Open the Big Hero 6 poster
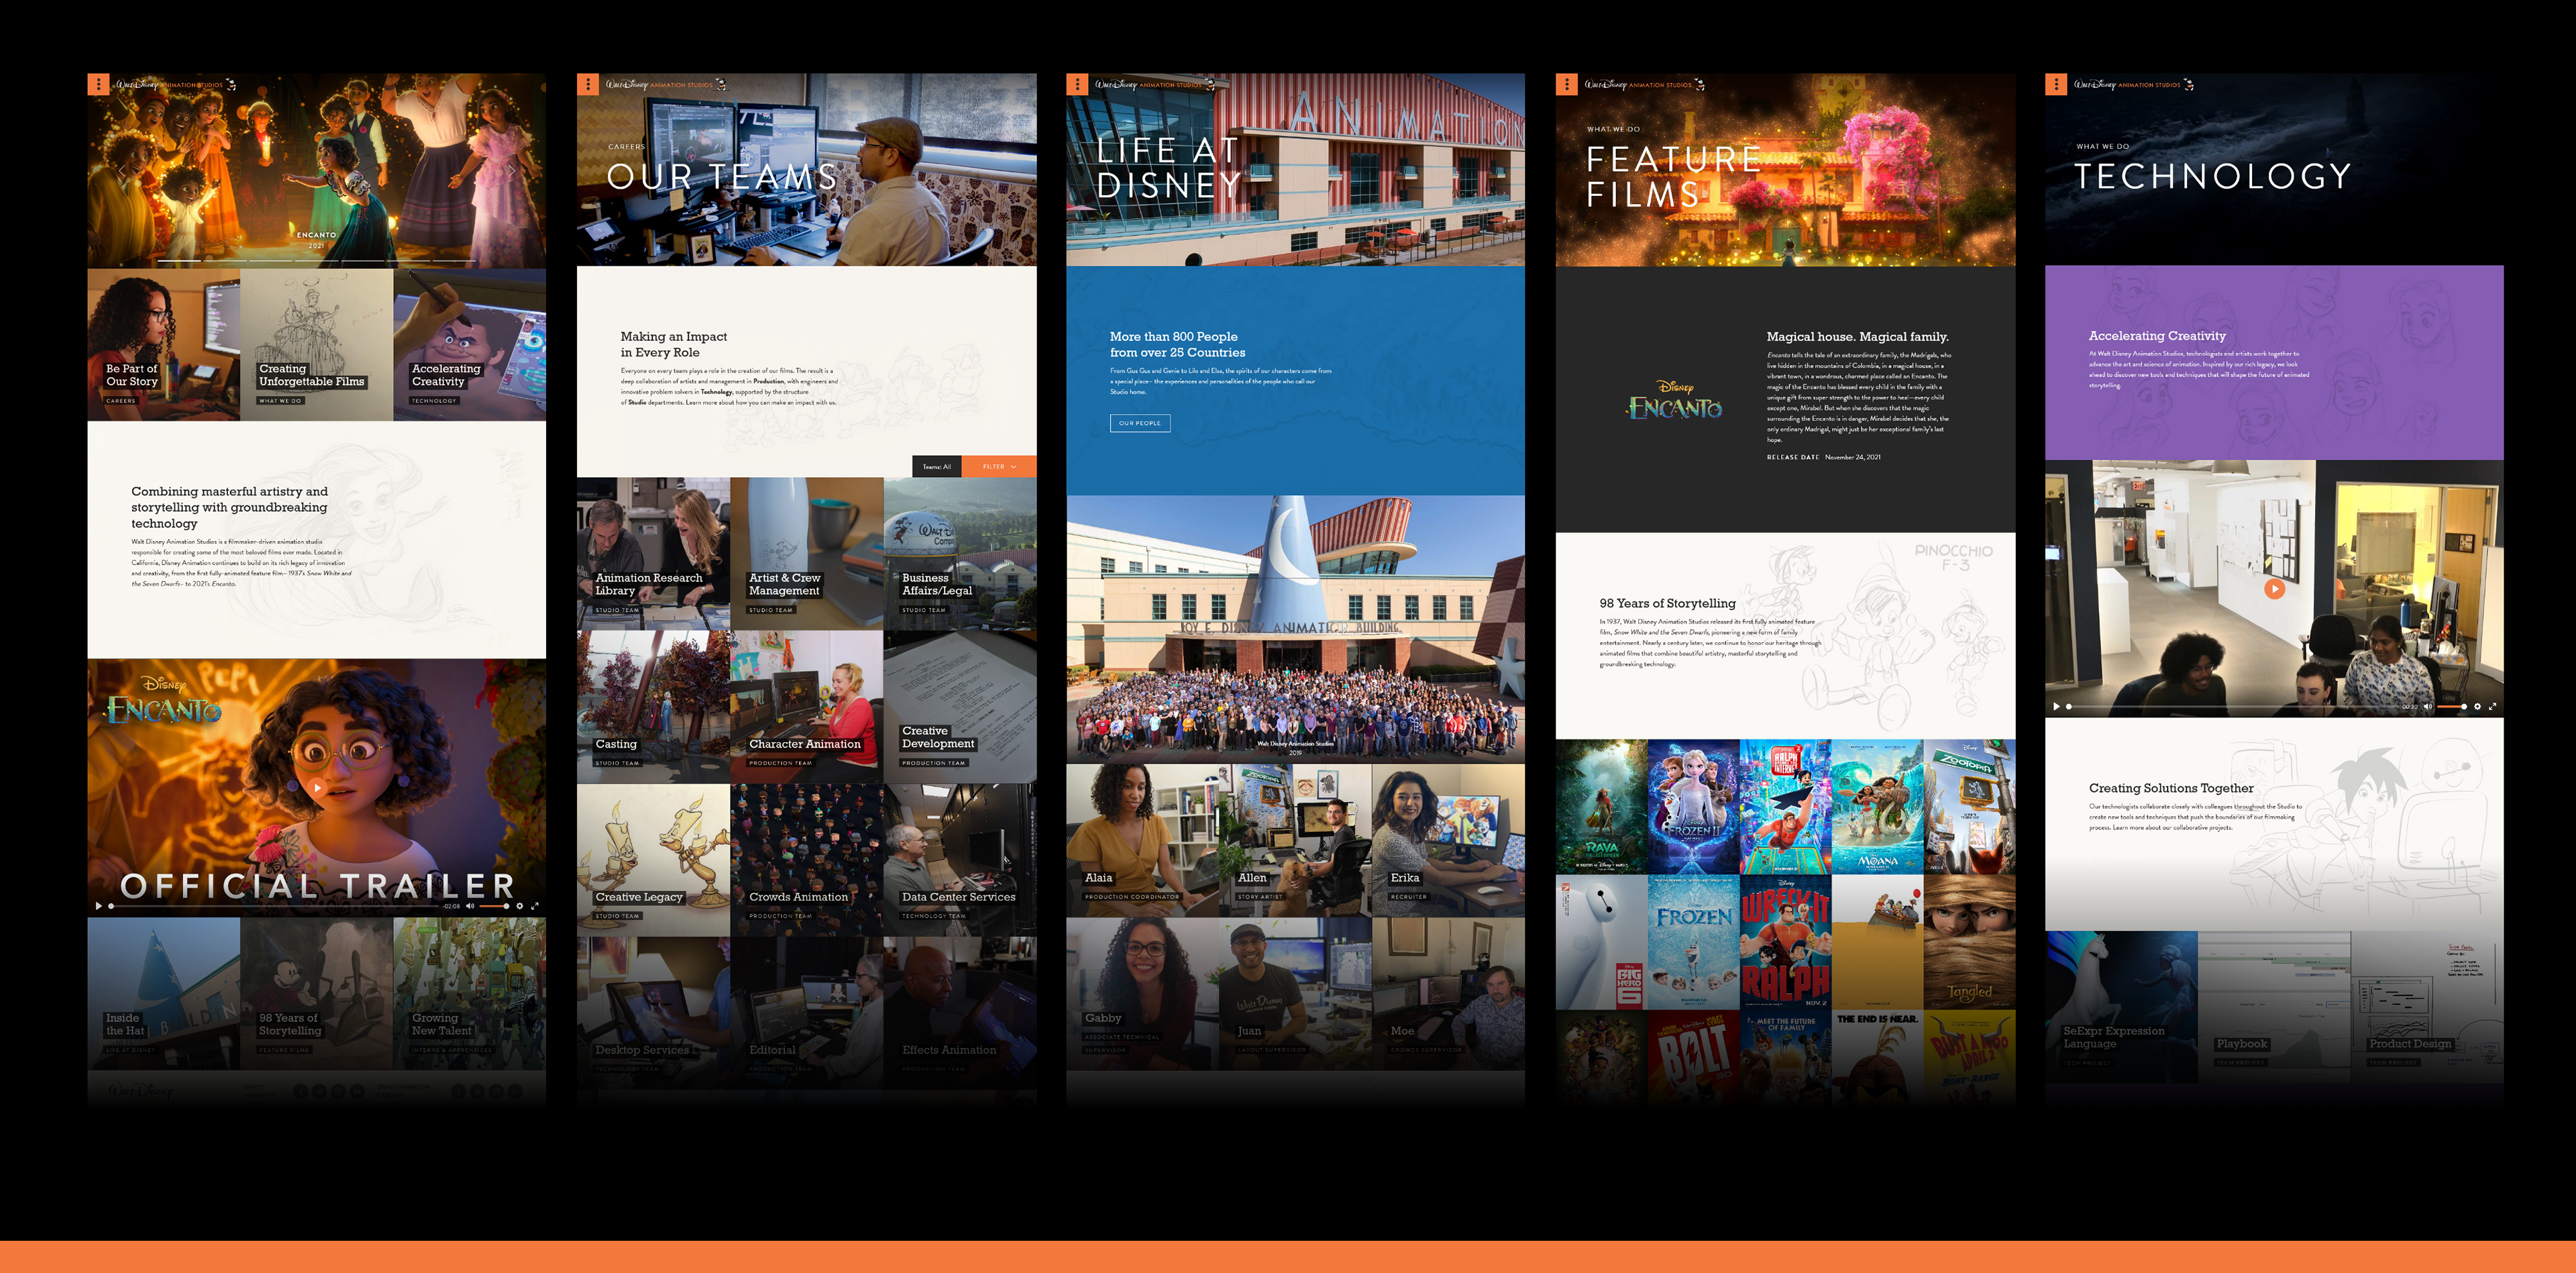Image resolution: width=2576 pixels, height=1273 pixels. point(1601,942)
